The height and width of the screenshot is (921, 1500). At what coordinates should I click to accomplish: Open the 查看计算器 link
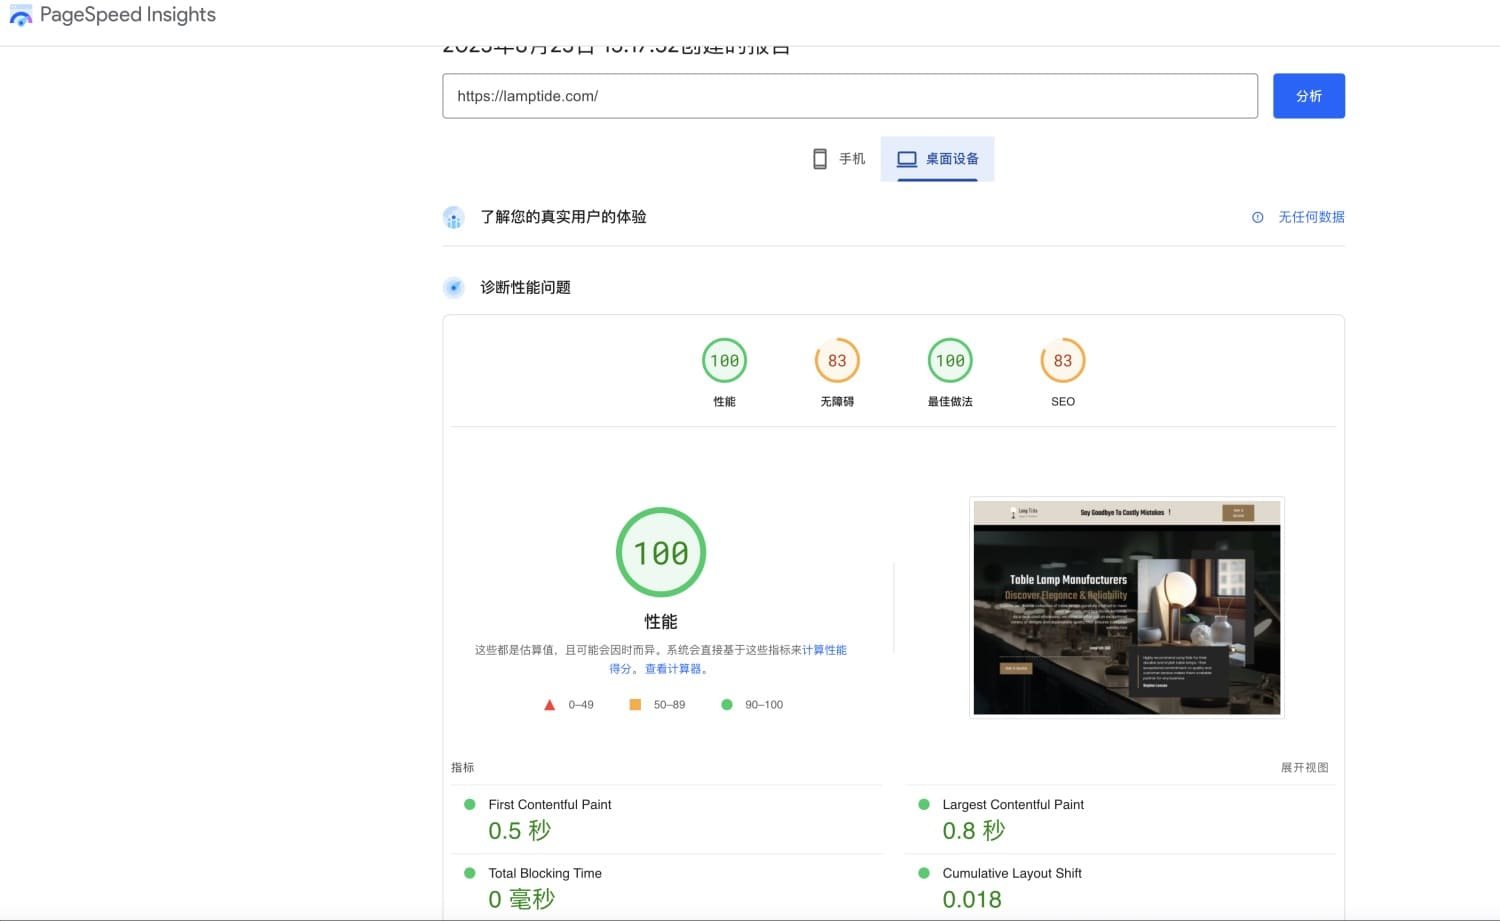point(673,669)
